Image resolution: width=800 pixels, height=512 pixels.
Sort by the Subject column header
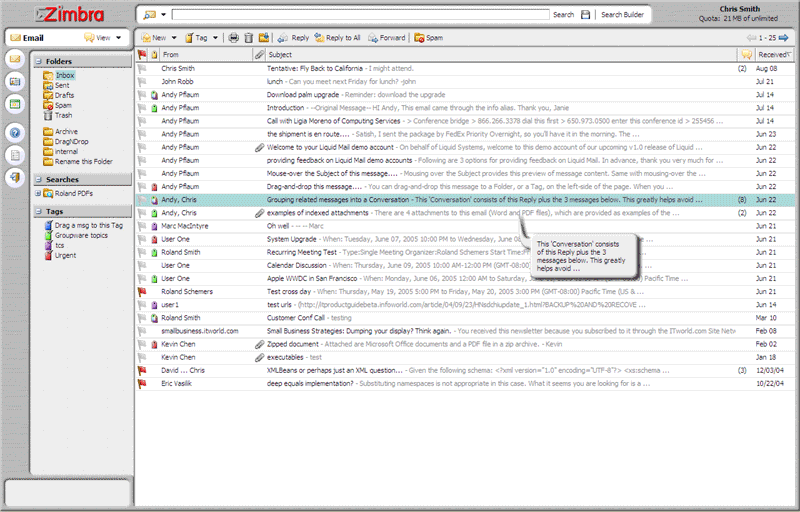[503, 55]
